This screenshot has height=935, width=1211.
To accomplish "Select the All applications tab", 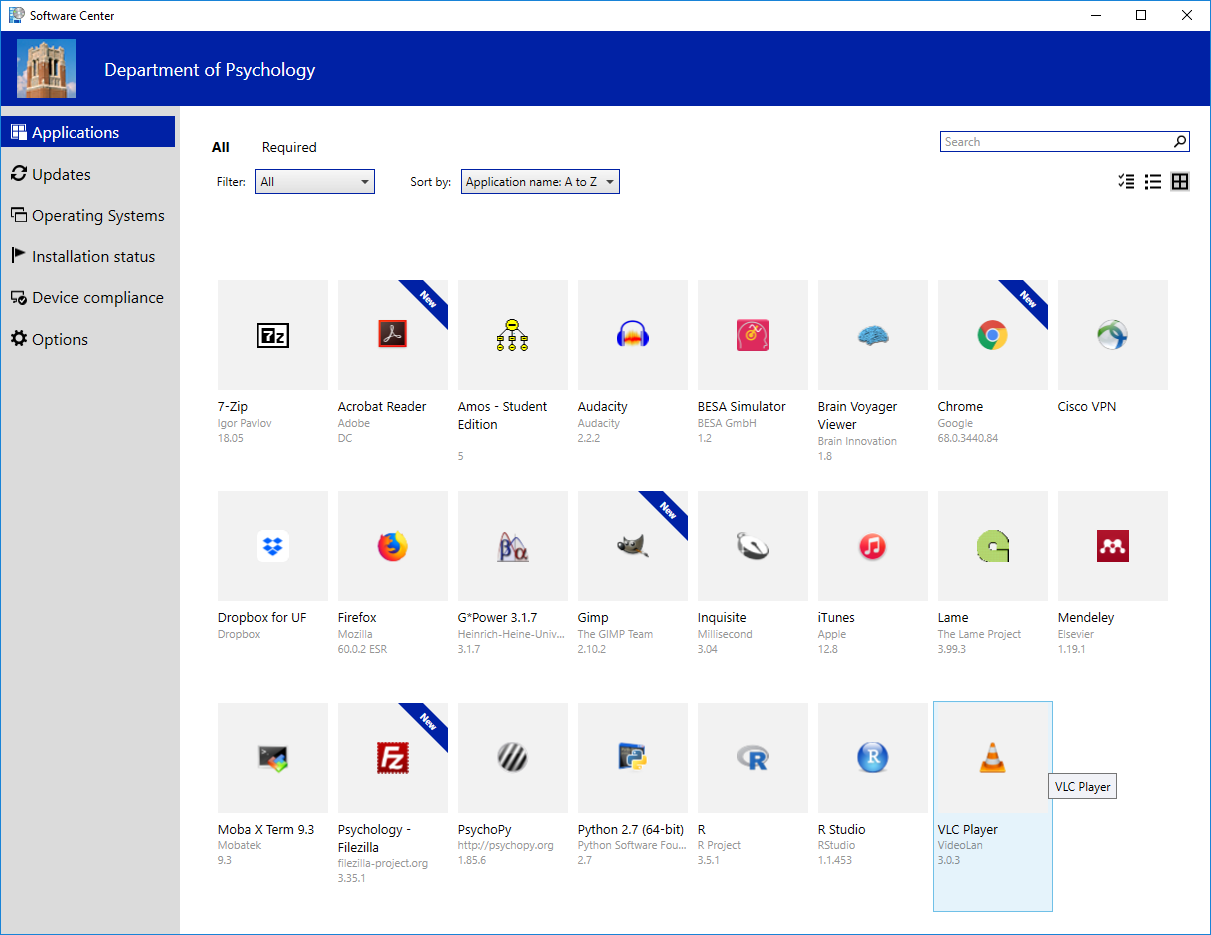I will (221, 147).
